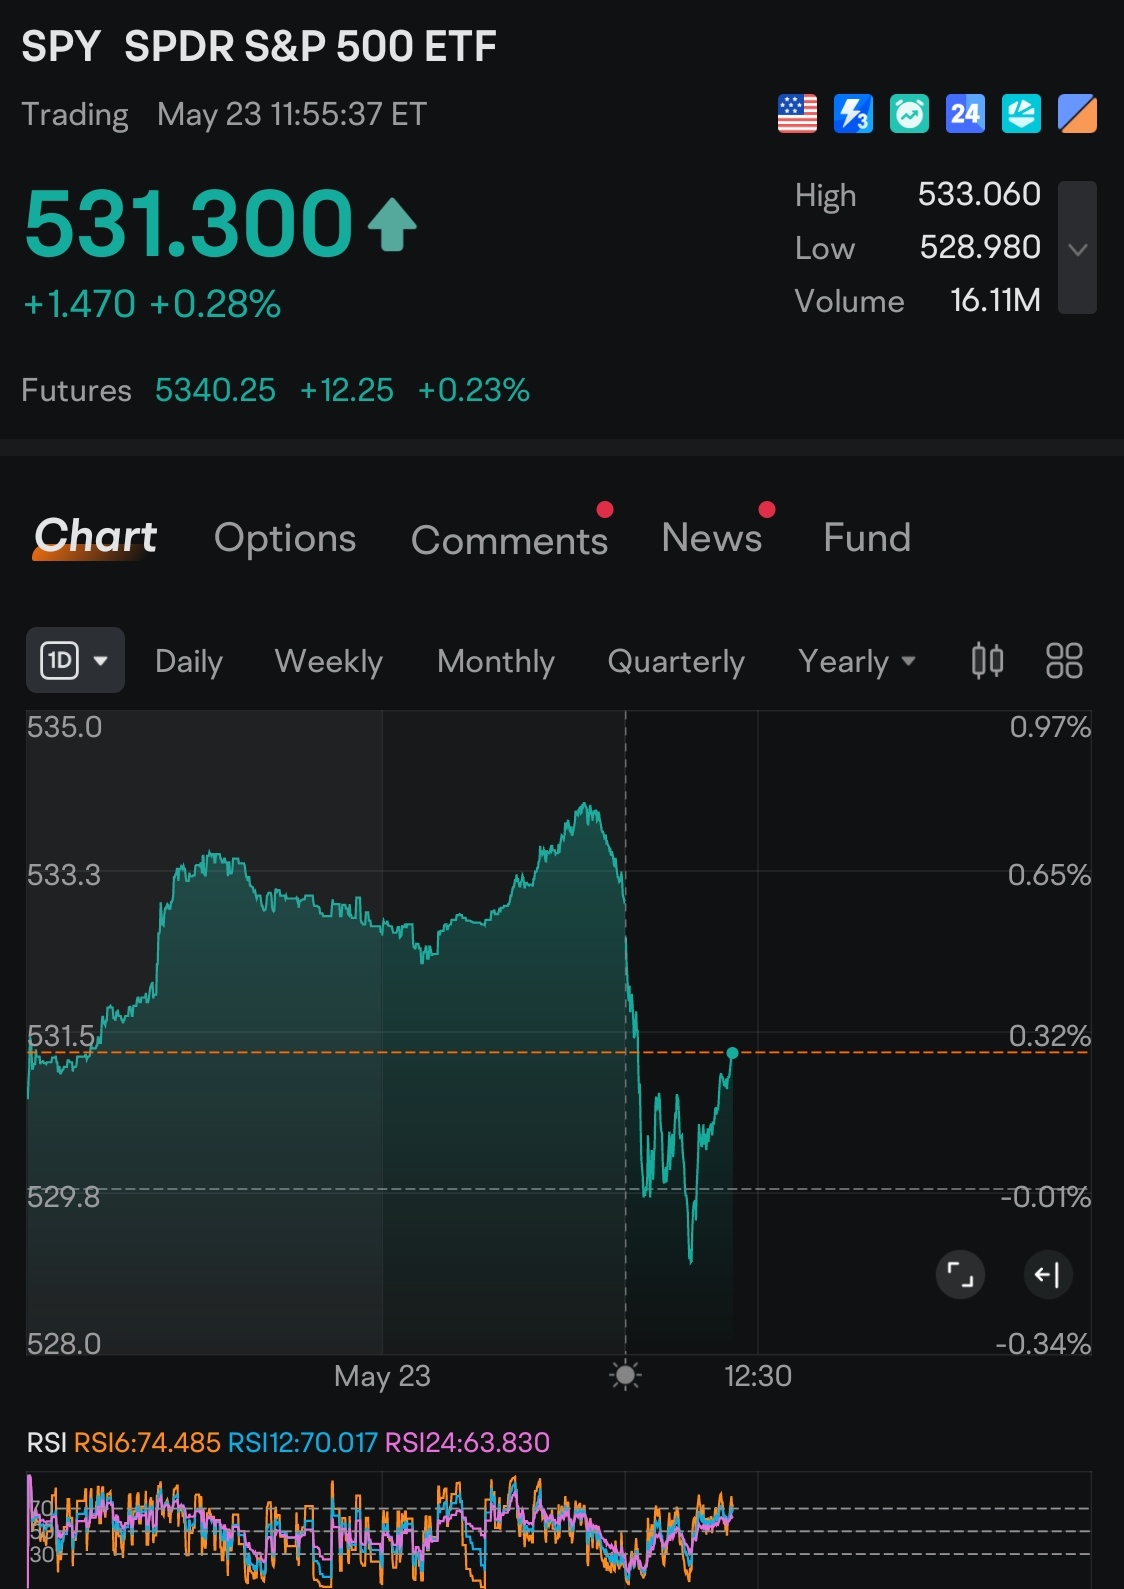Screen dimensions: 1124x1589
Task: Switch to the News tab
Action: pos(712,537)
